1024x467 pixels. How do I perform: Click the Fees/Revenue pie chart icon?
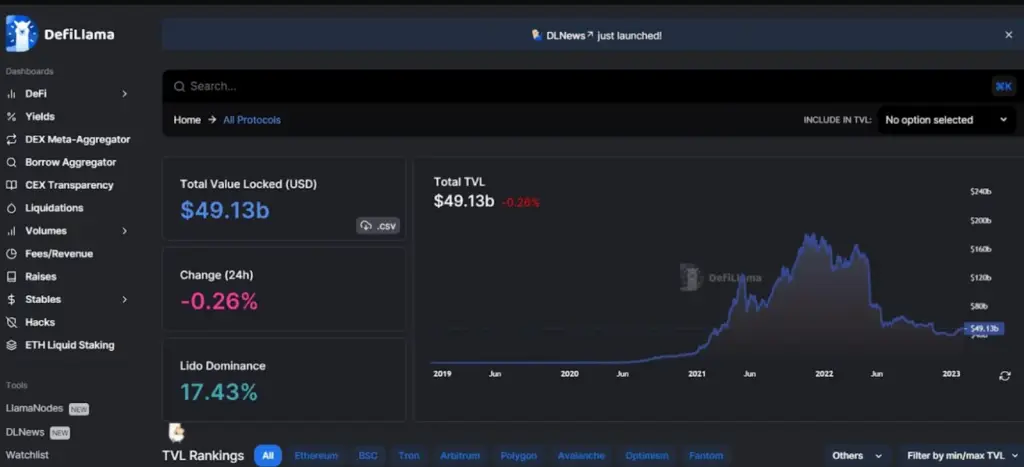tap(11, 254)
